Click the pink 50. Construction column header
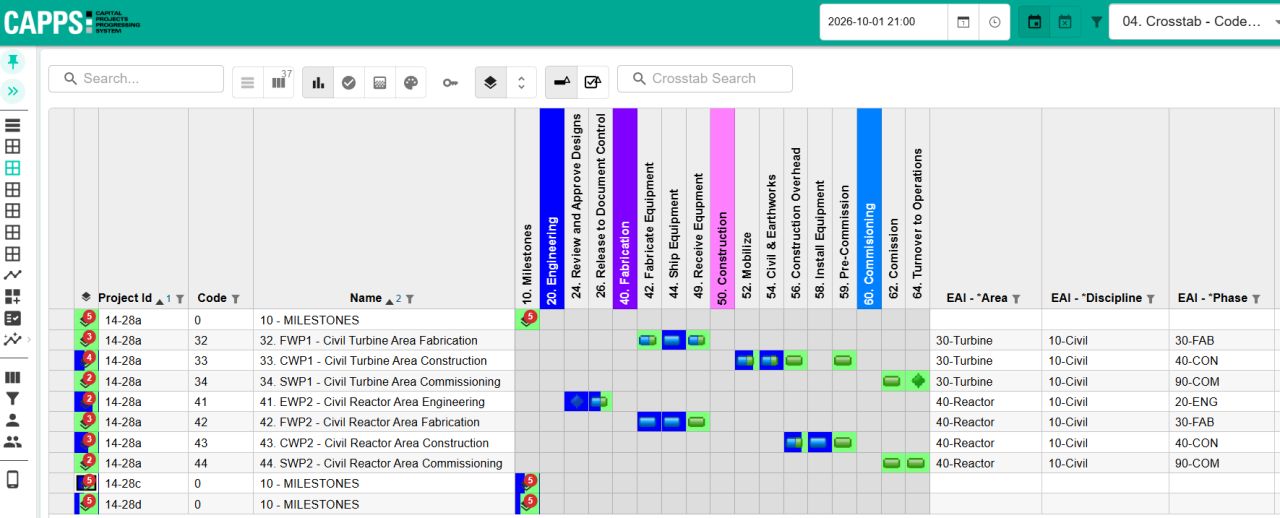Image resolution: width=1280 pixels, height=518 pixels. point(723,208)
